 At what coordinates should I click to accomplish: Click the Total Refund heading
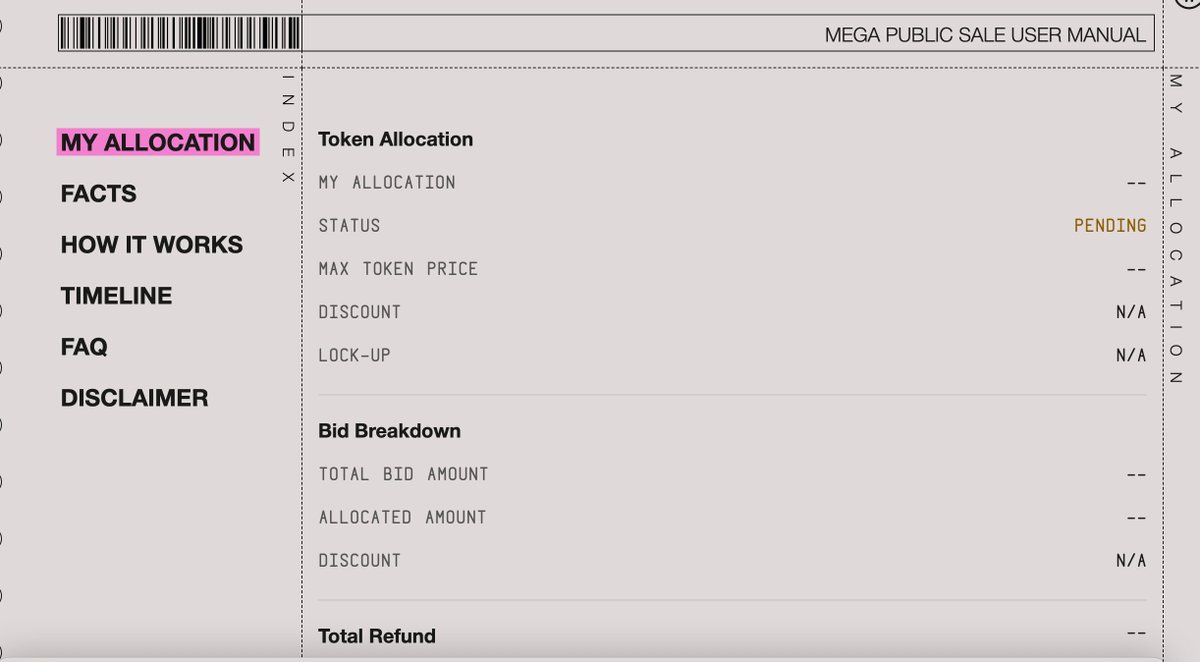(377, 636)
